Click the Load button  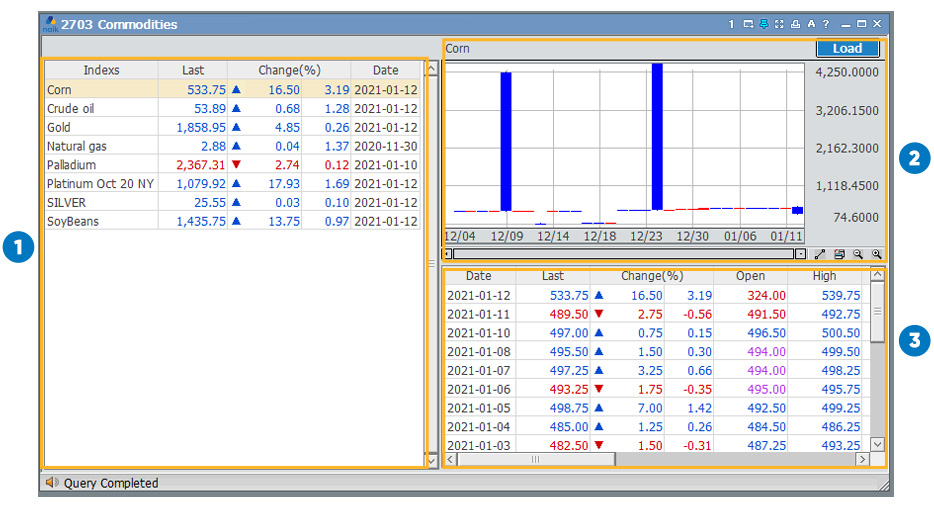(846, 49)
